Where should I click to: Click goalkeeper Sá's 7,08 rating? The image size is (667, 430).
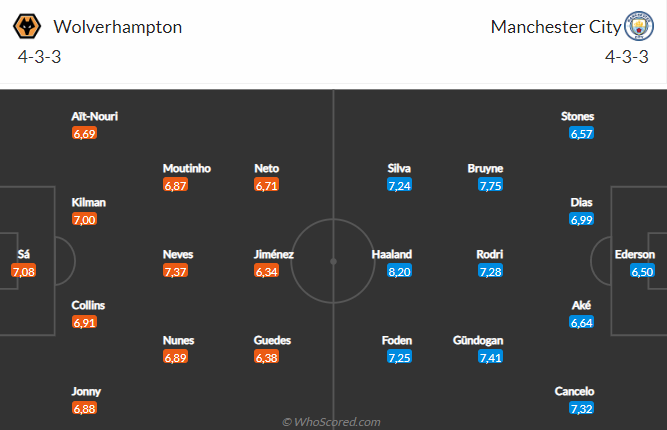click(23, 271)
